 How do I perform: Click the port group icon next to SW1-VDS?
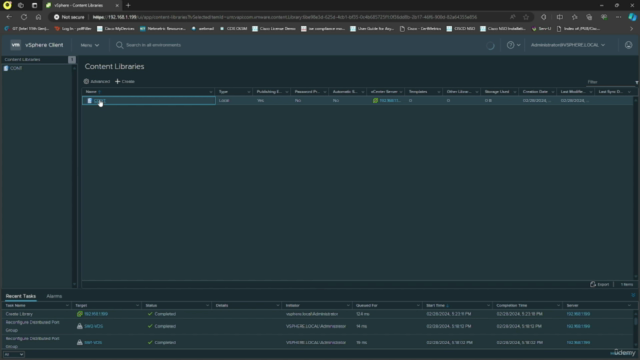pos(80,342)
